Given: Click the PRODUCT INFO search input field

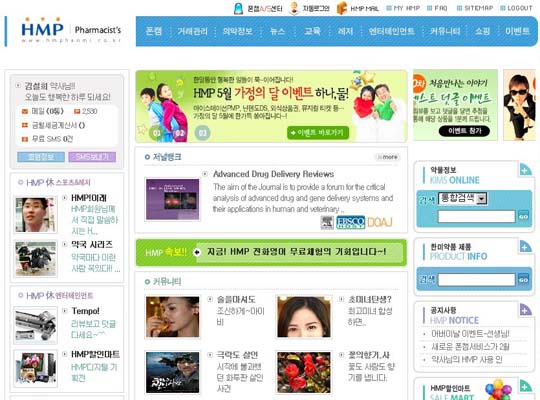Looking at the screenshot, I should click(x=477, y=279).
